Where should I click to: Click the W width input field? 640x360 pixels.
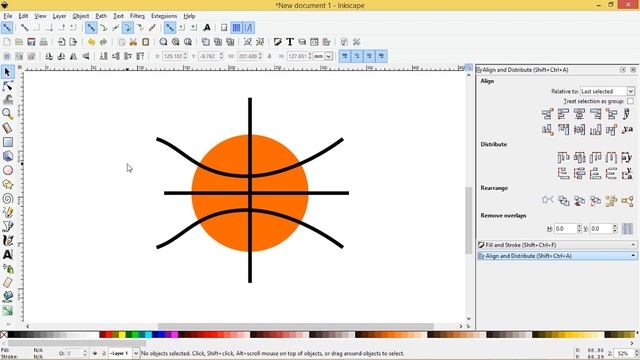click(x=247, y=56)
